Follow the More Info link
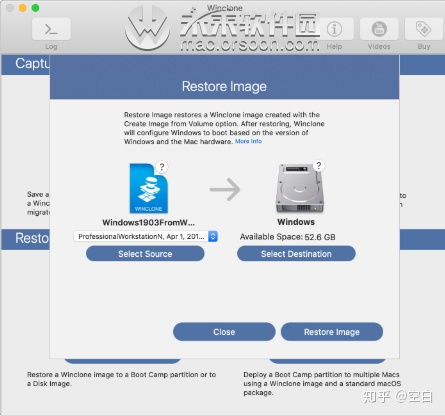Viewport: 445px width, 416px height. 248,141
